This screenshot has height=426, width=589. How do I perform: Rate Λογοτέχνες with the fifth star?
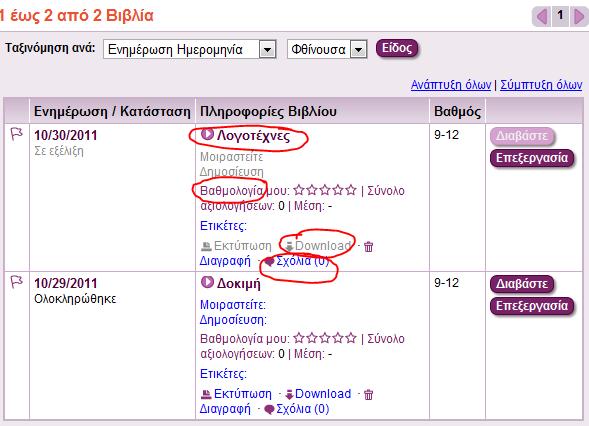(x=351, y=190)
